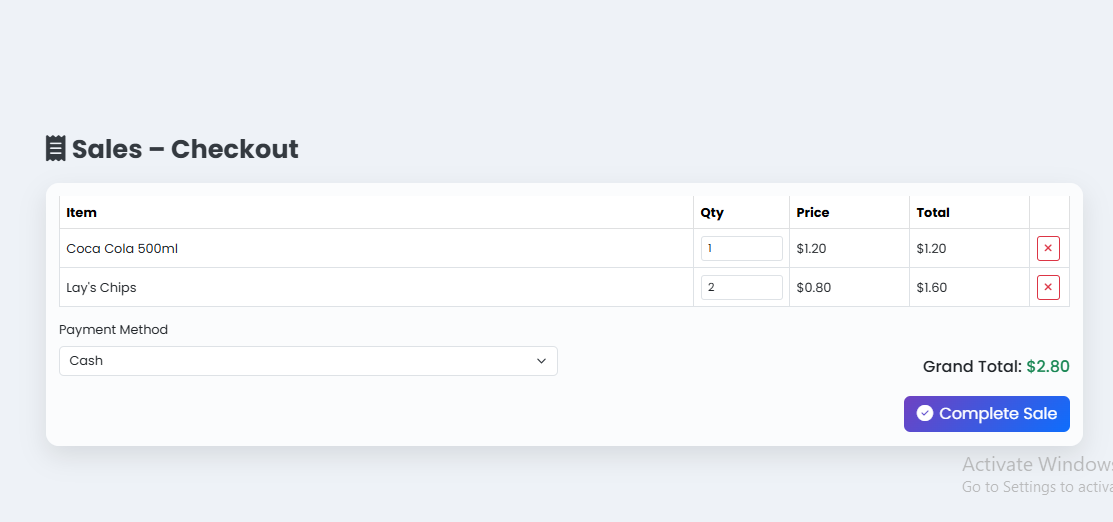Click the $1.60 total for Lay's Chips
The width and height of the screenshot is (1113, 522).
[x=931, y=287]
